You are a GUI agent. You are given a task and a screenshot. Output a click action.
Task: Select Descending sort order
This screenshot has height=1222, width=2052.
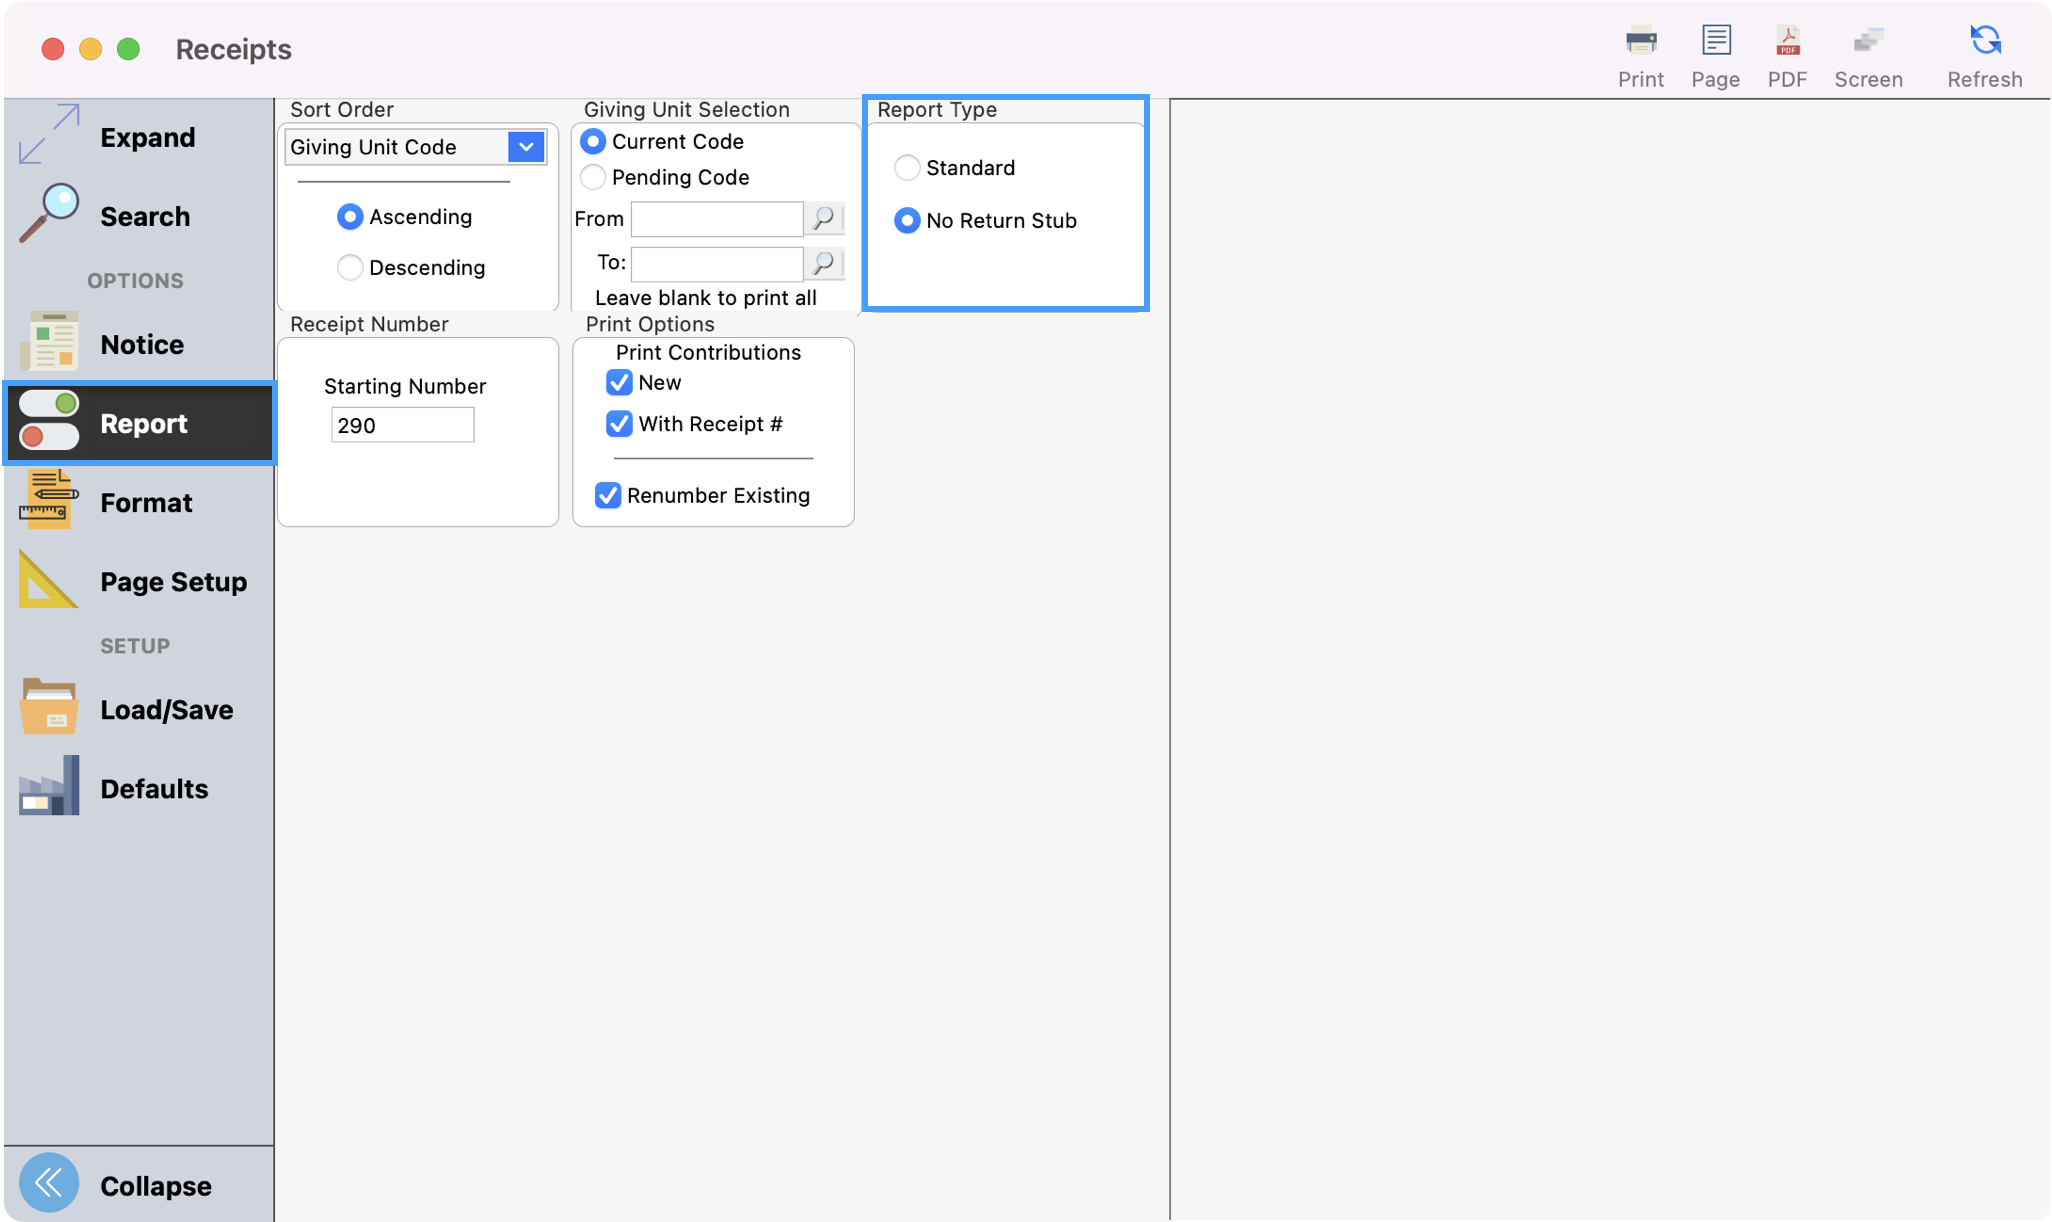tap(350, 268)
